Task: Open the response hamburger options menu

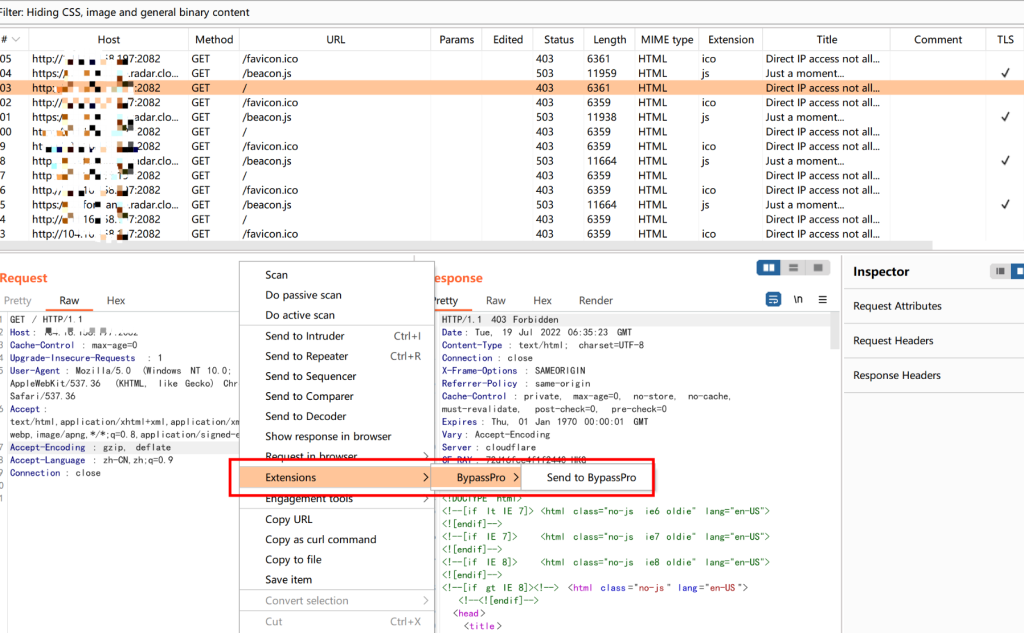Action: [x=823, y=299]
